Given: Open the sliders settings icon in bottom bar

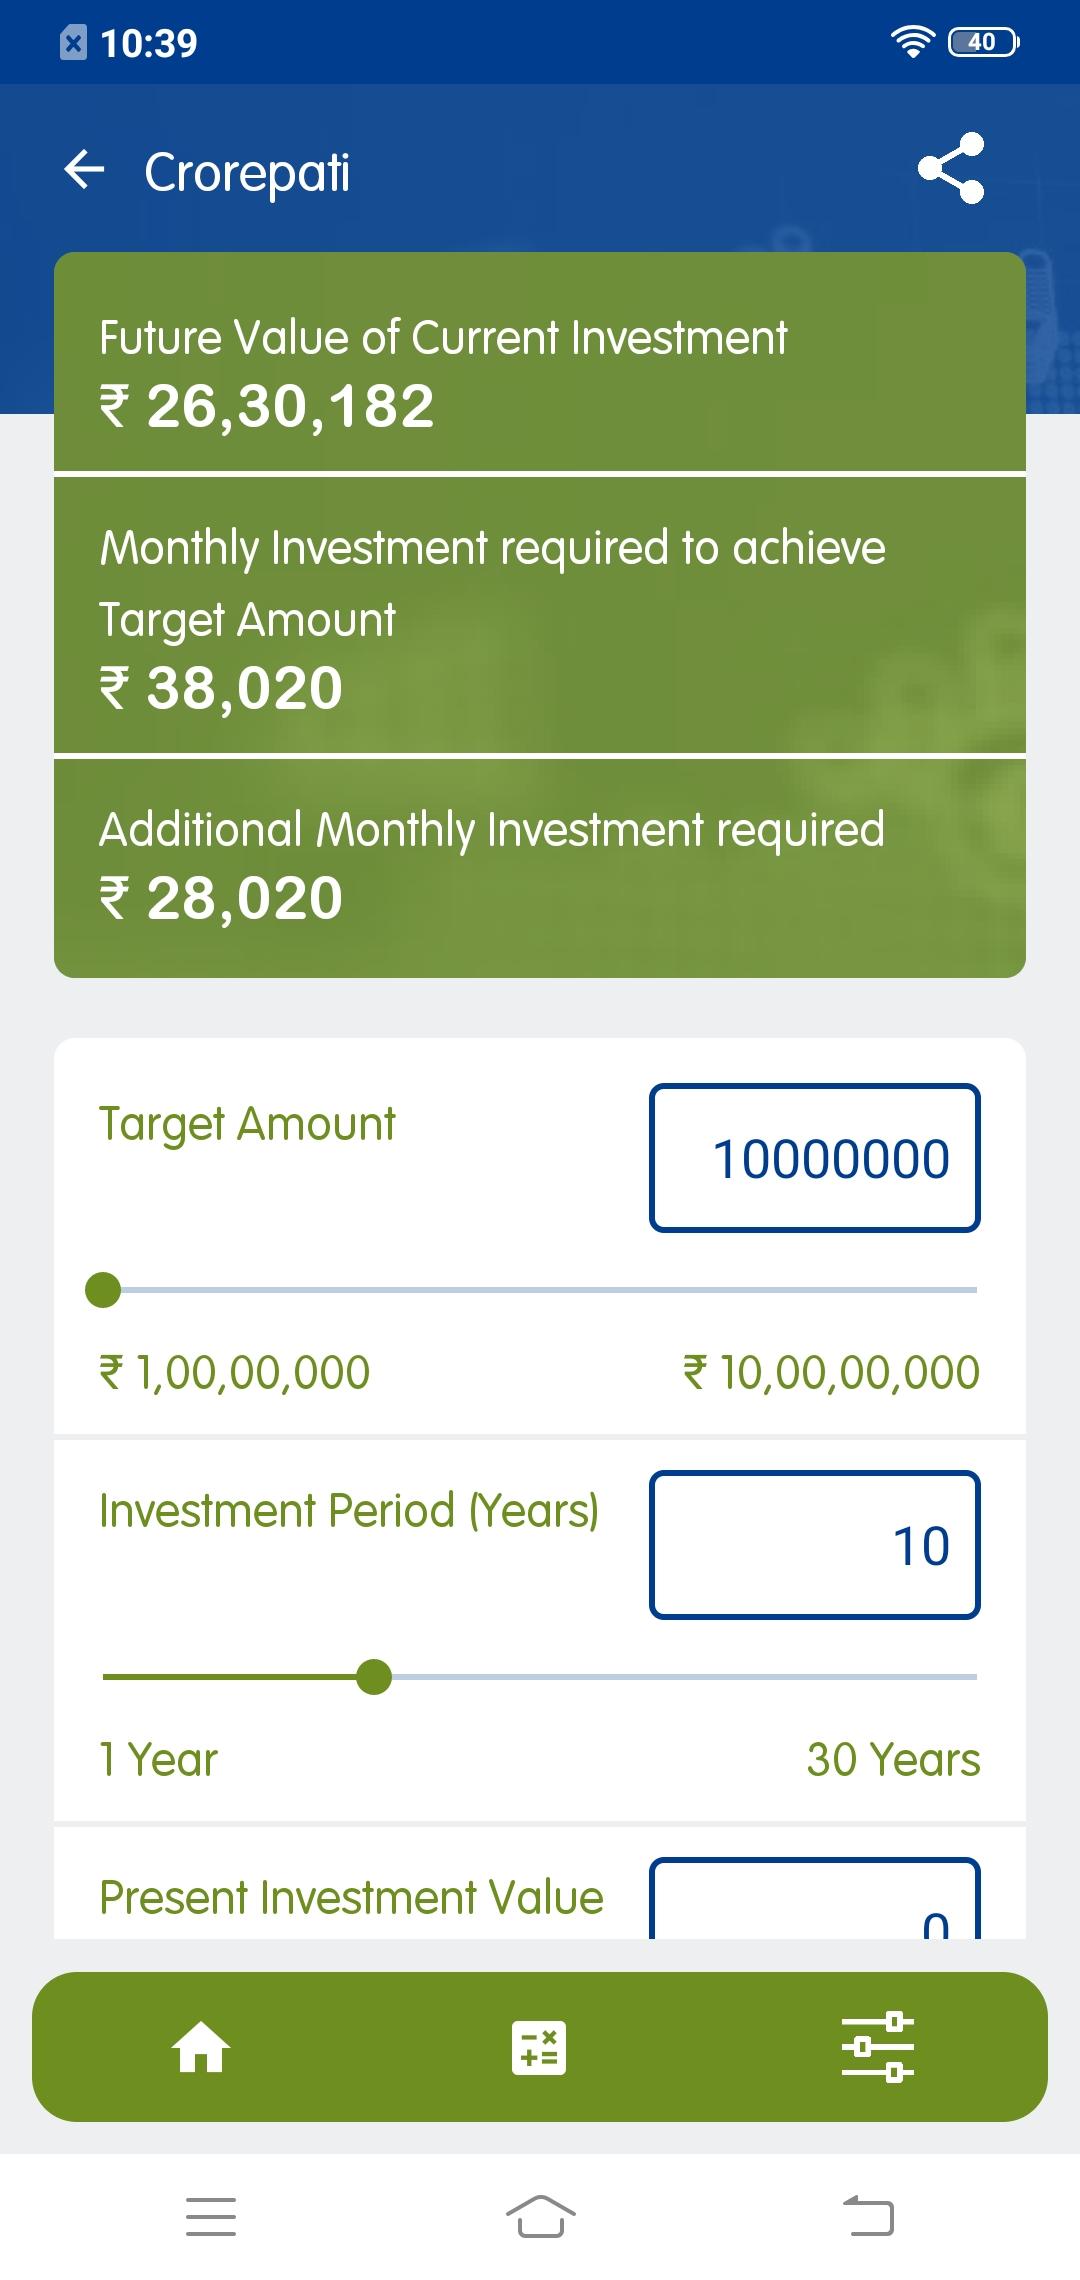Looking at the screenshot, I should point(877,2047).
